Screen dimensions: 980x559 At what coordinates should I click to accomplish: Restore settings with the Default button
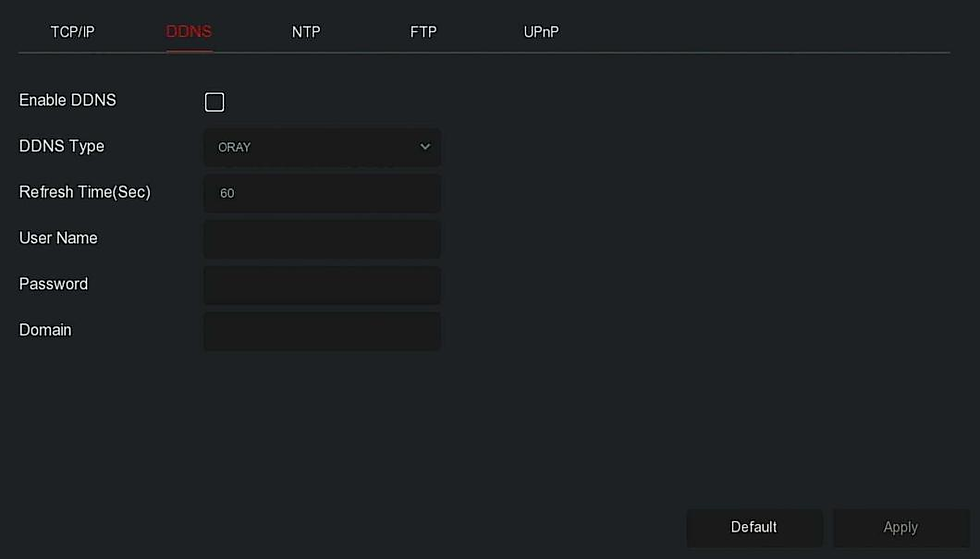[x=754, y=527]
